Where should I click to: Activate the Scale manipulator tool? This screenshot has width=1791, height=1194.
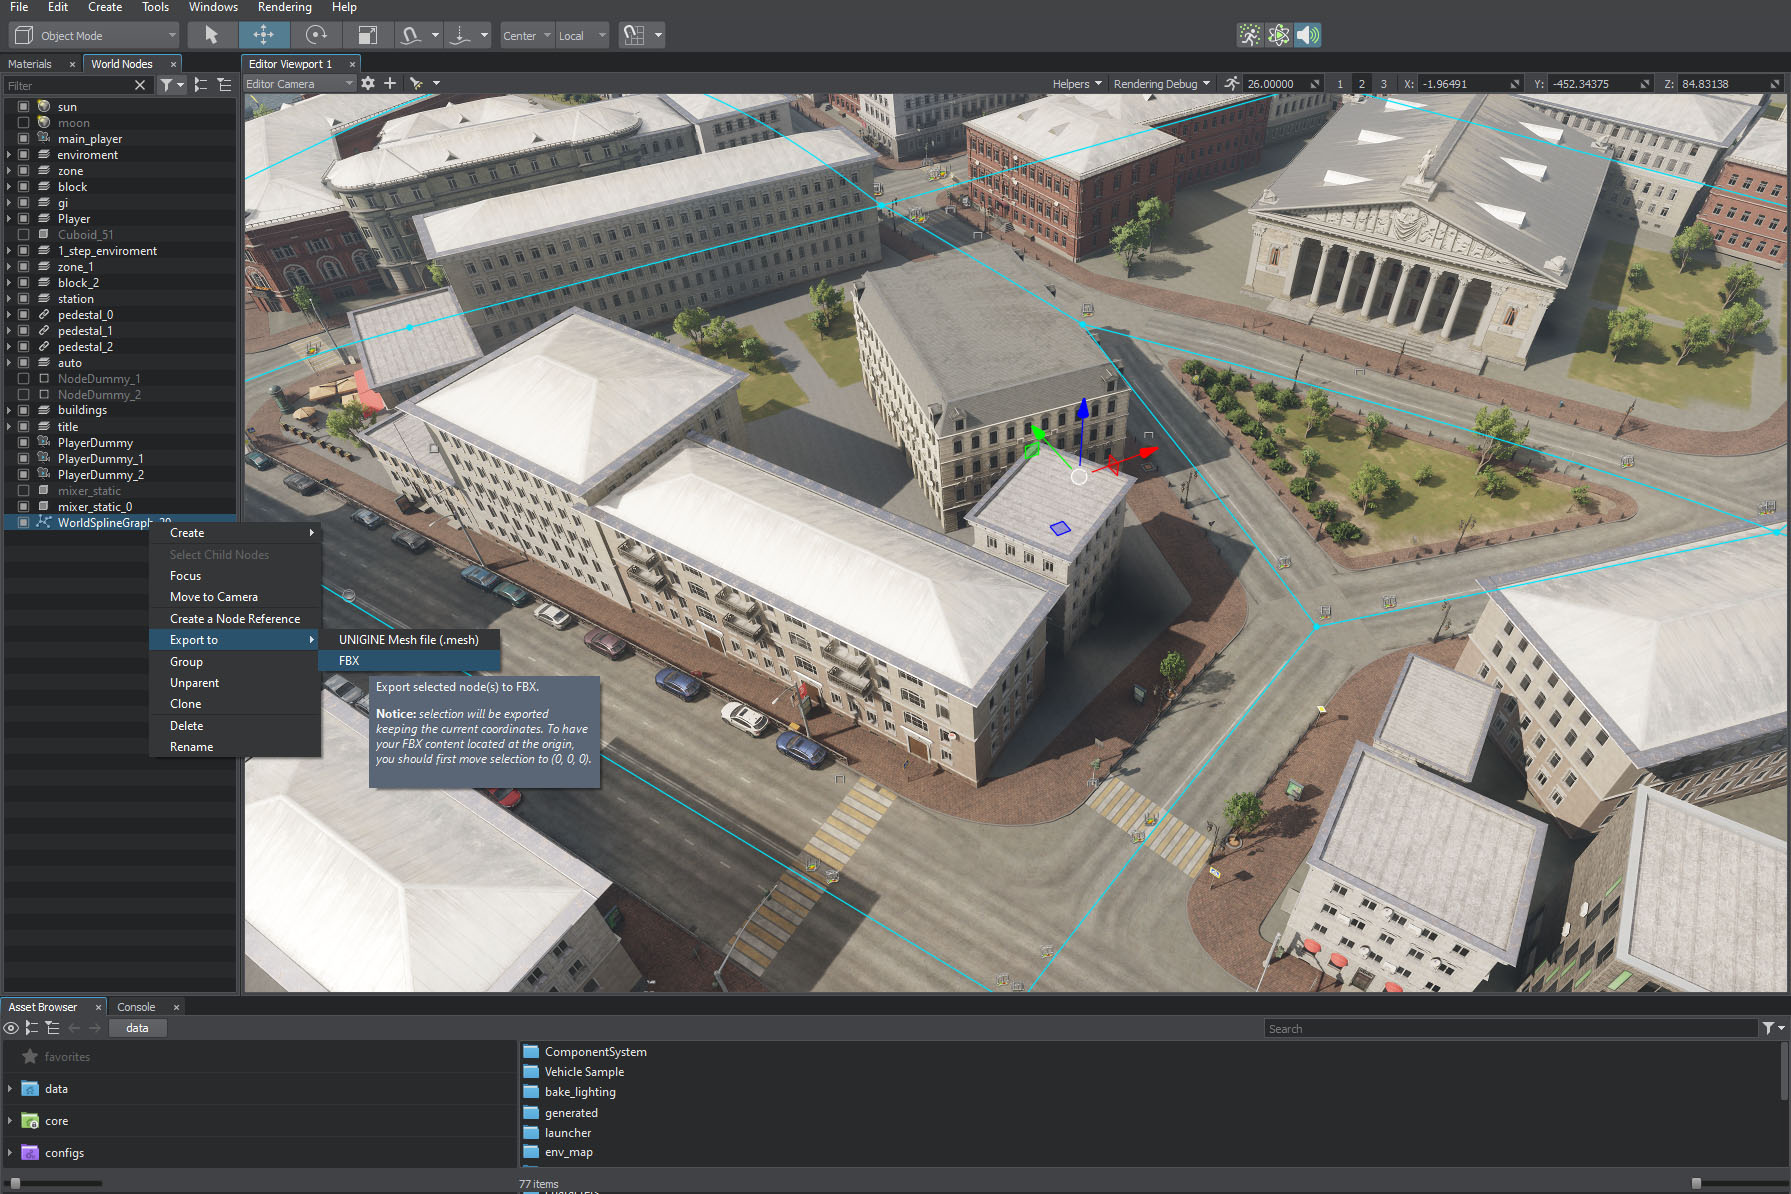[x=367, y=35]
